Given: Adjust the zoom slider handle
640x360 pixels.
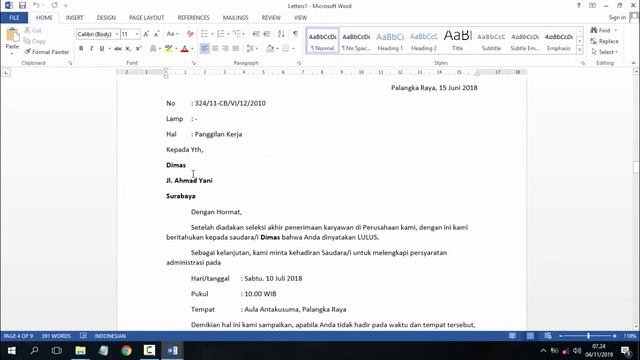Looking at the screenshot, I should coord(588,336).
